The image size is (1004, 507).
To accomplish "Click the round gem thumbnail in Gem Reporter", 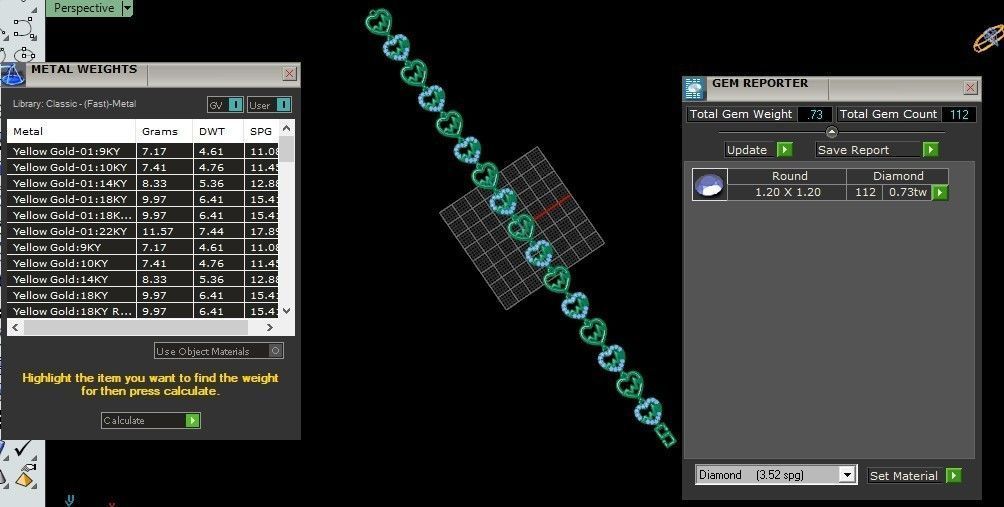I will 709,185.
